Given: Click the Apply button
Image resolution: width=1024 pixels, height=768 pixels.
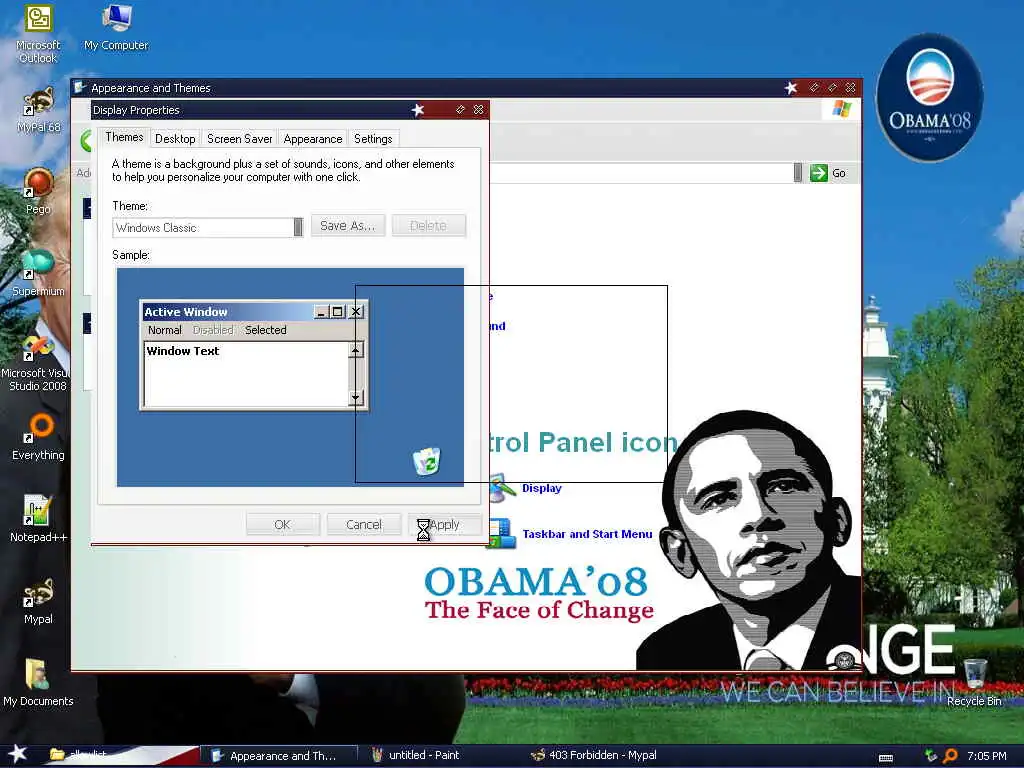Looking at the screenshot, I should [x=445, y=524].
